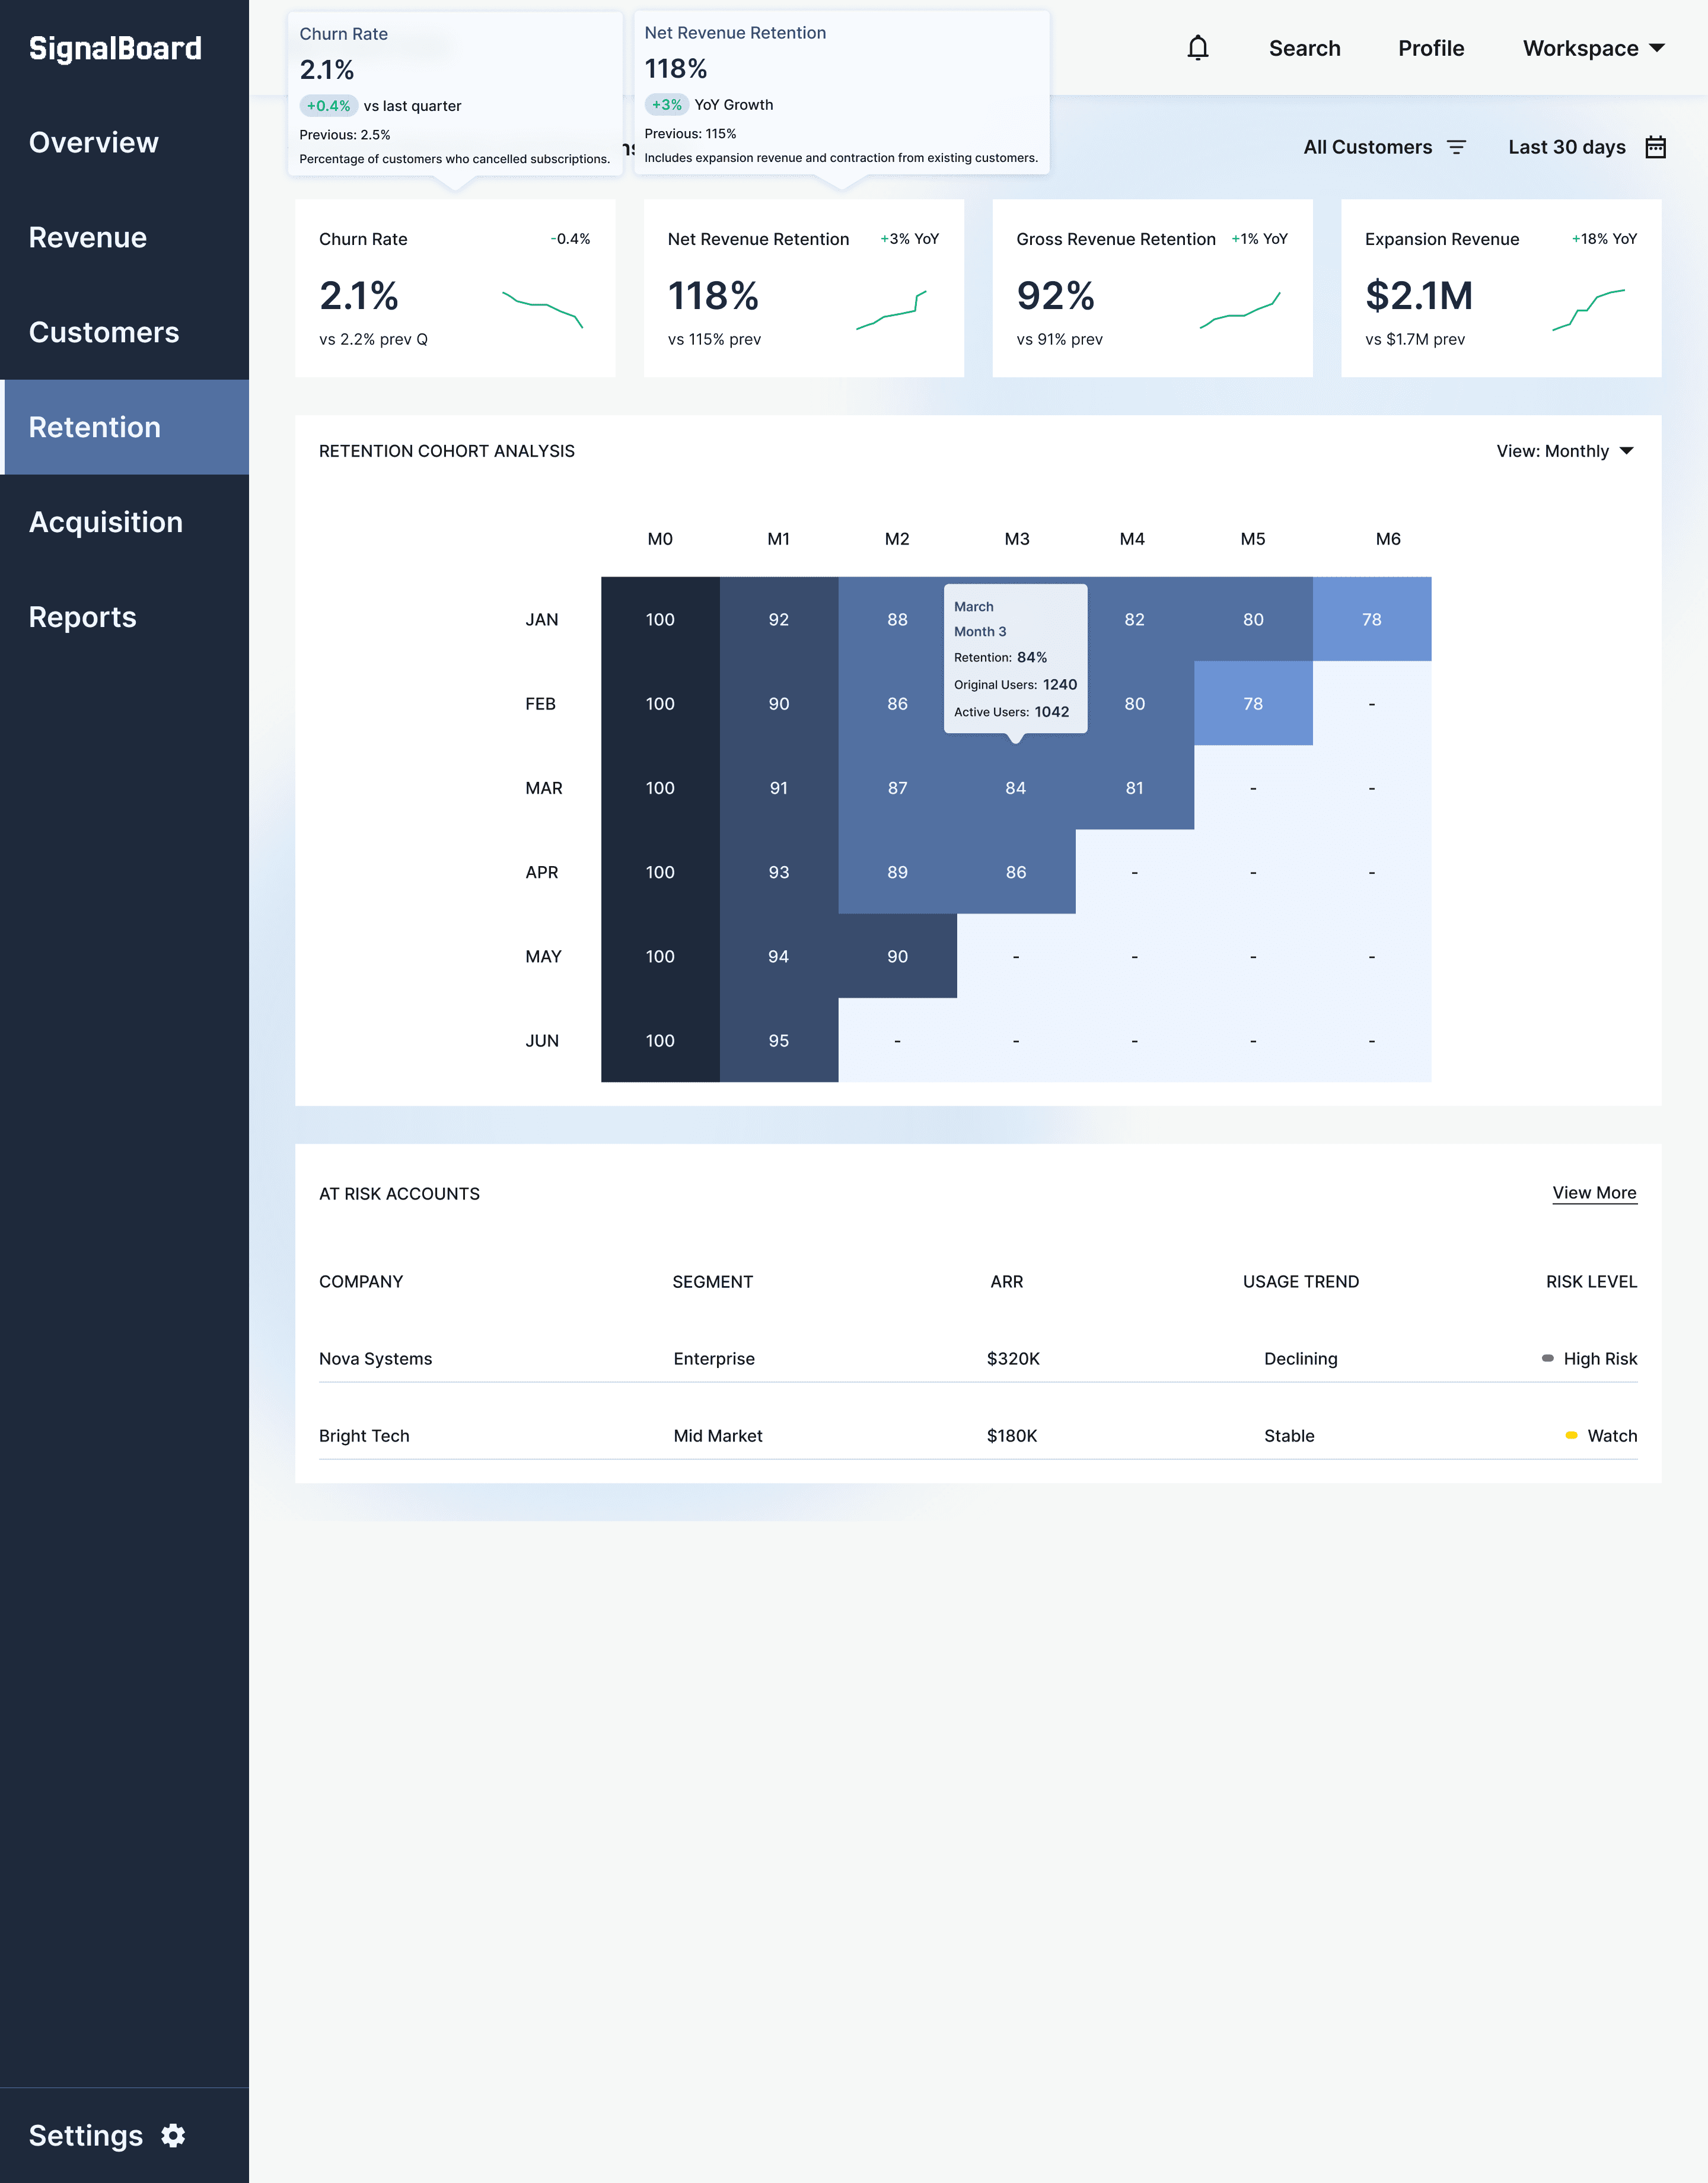Switch to the Reports page

coord(83,617)
